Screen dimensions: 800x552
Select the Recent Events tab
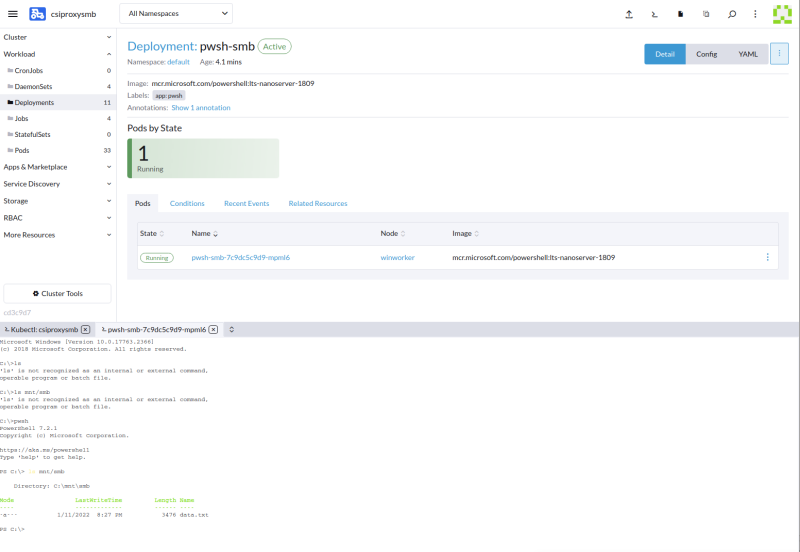click(246, 203)
